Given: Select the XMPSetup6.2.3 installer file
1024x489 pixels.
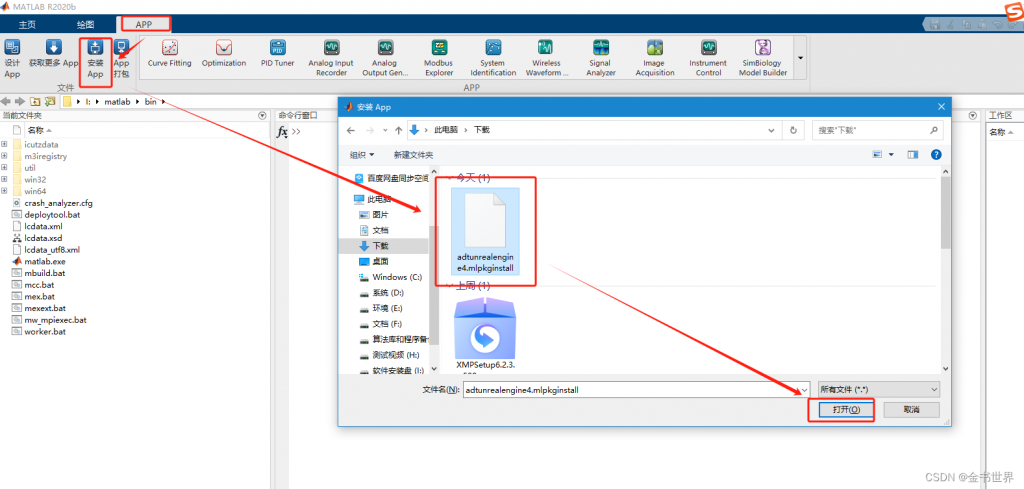Looking at the screenshot, I should tap(485, 336).
